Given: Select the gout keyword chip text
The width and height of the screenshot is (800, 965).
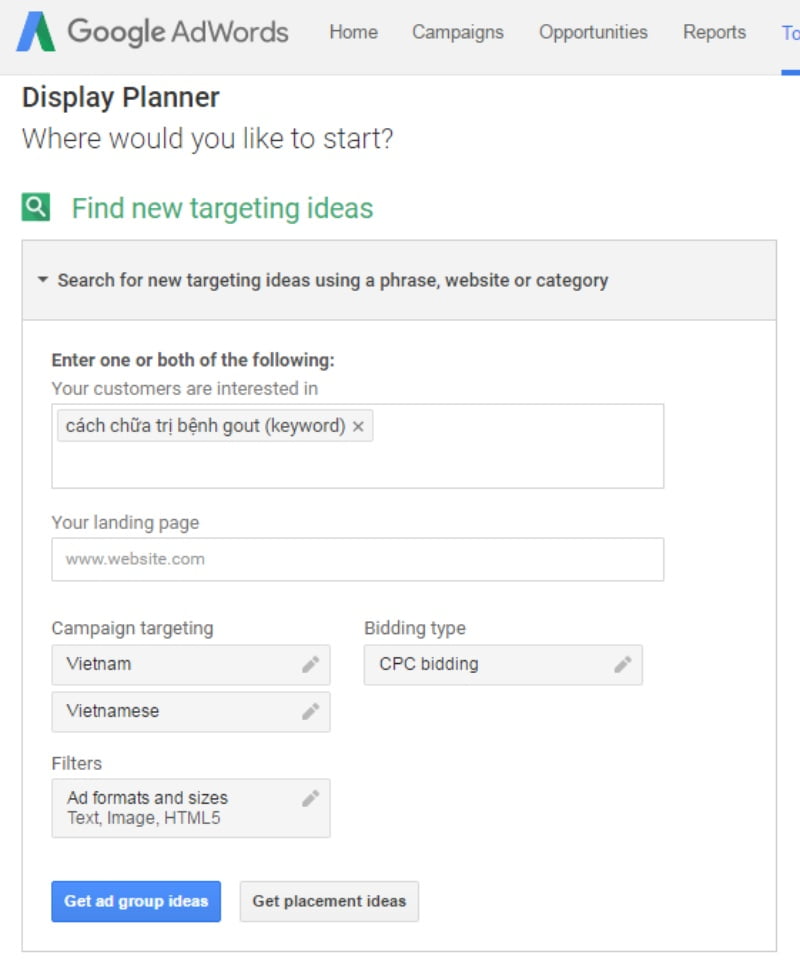Looking at the screenshot, I should [x=205, y=426].
